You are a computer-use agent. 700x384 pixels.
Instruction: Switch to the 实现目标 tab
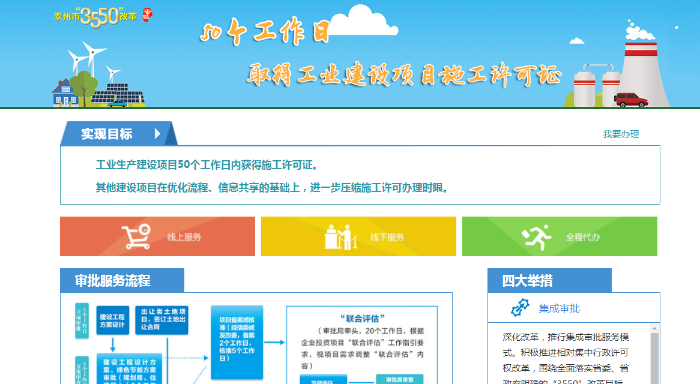[119, 134]
